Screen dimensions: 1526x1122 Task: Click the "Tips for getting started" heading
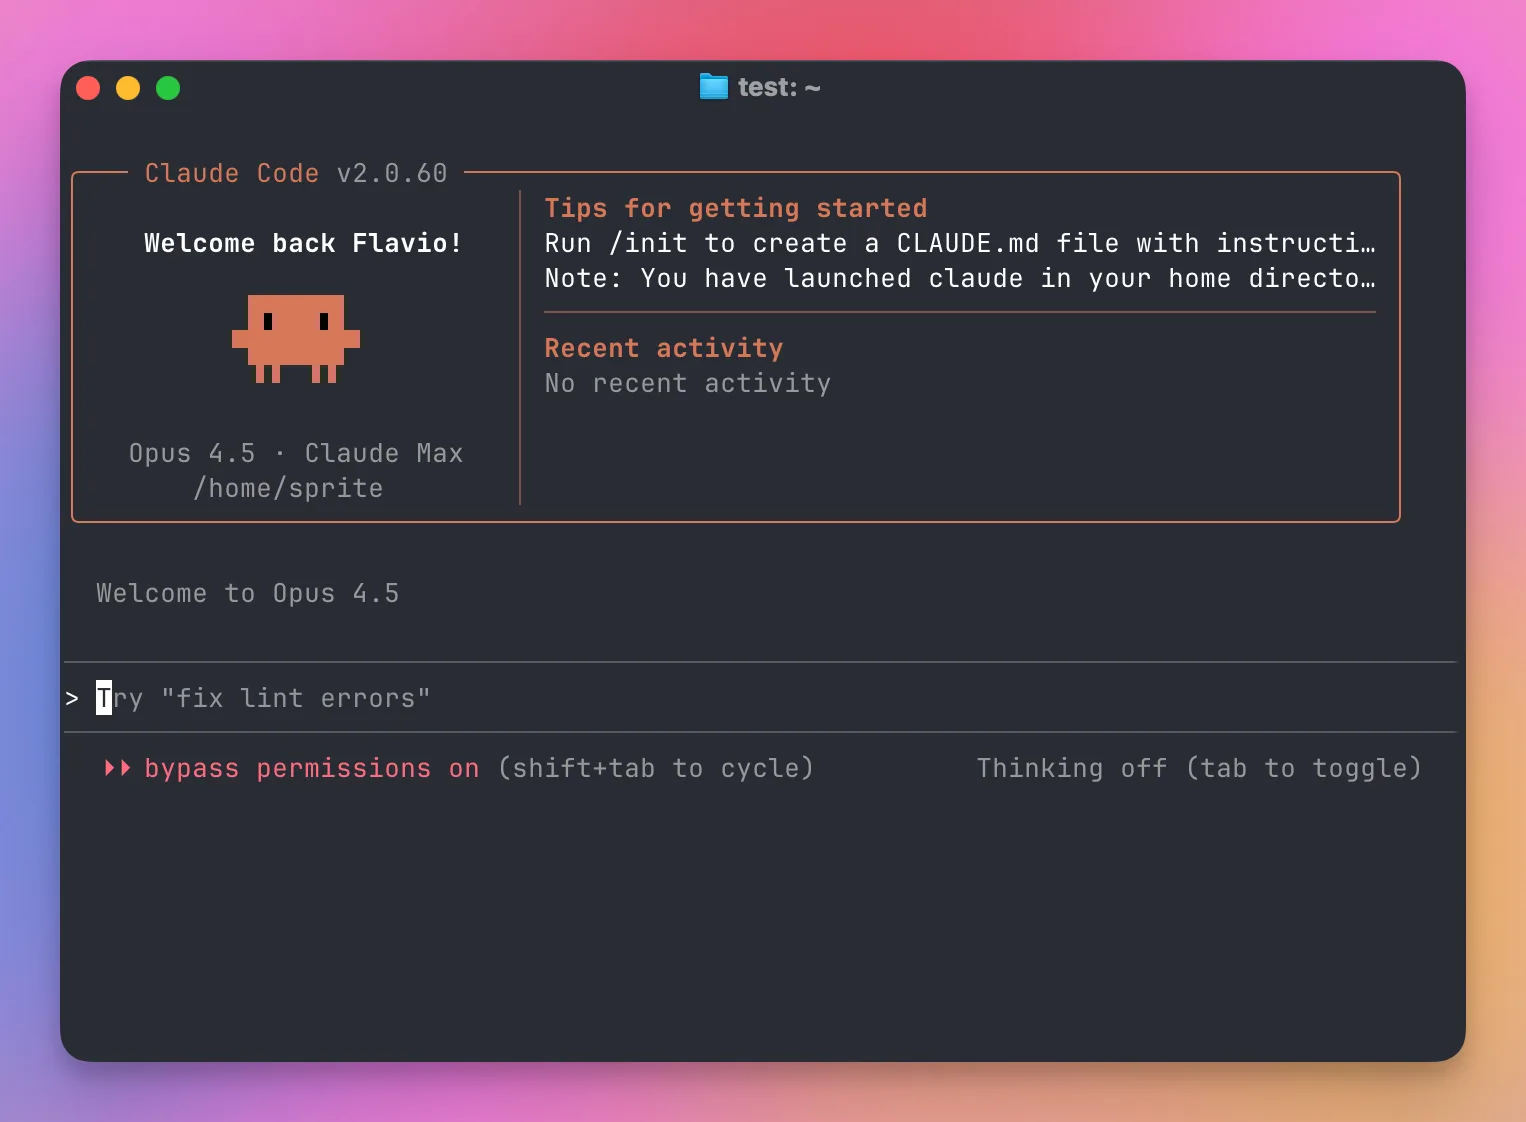click(x=736, y=208)
